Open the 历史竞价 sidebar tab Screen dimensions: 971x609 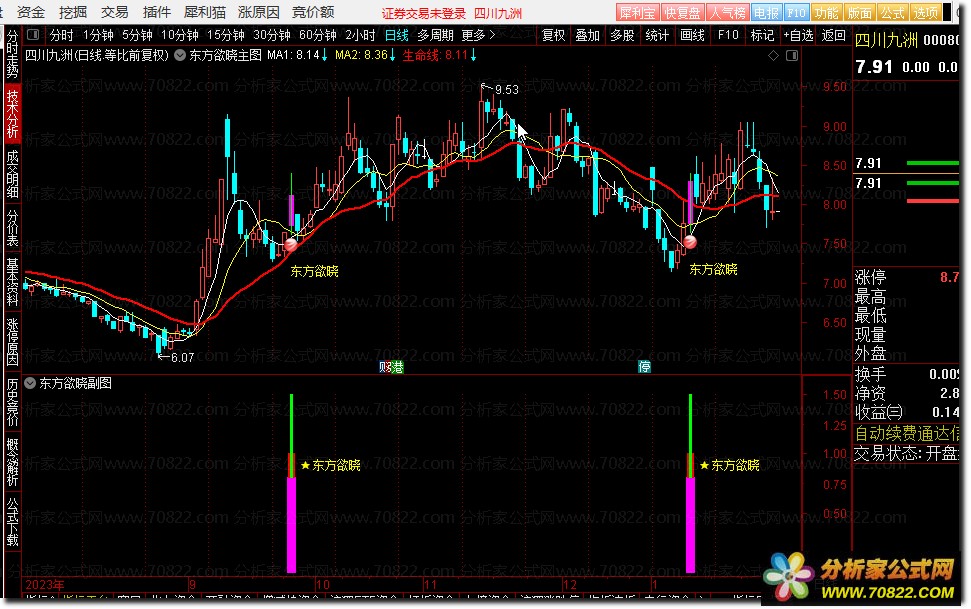pos(12,401)
